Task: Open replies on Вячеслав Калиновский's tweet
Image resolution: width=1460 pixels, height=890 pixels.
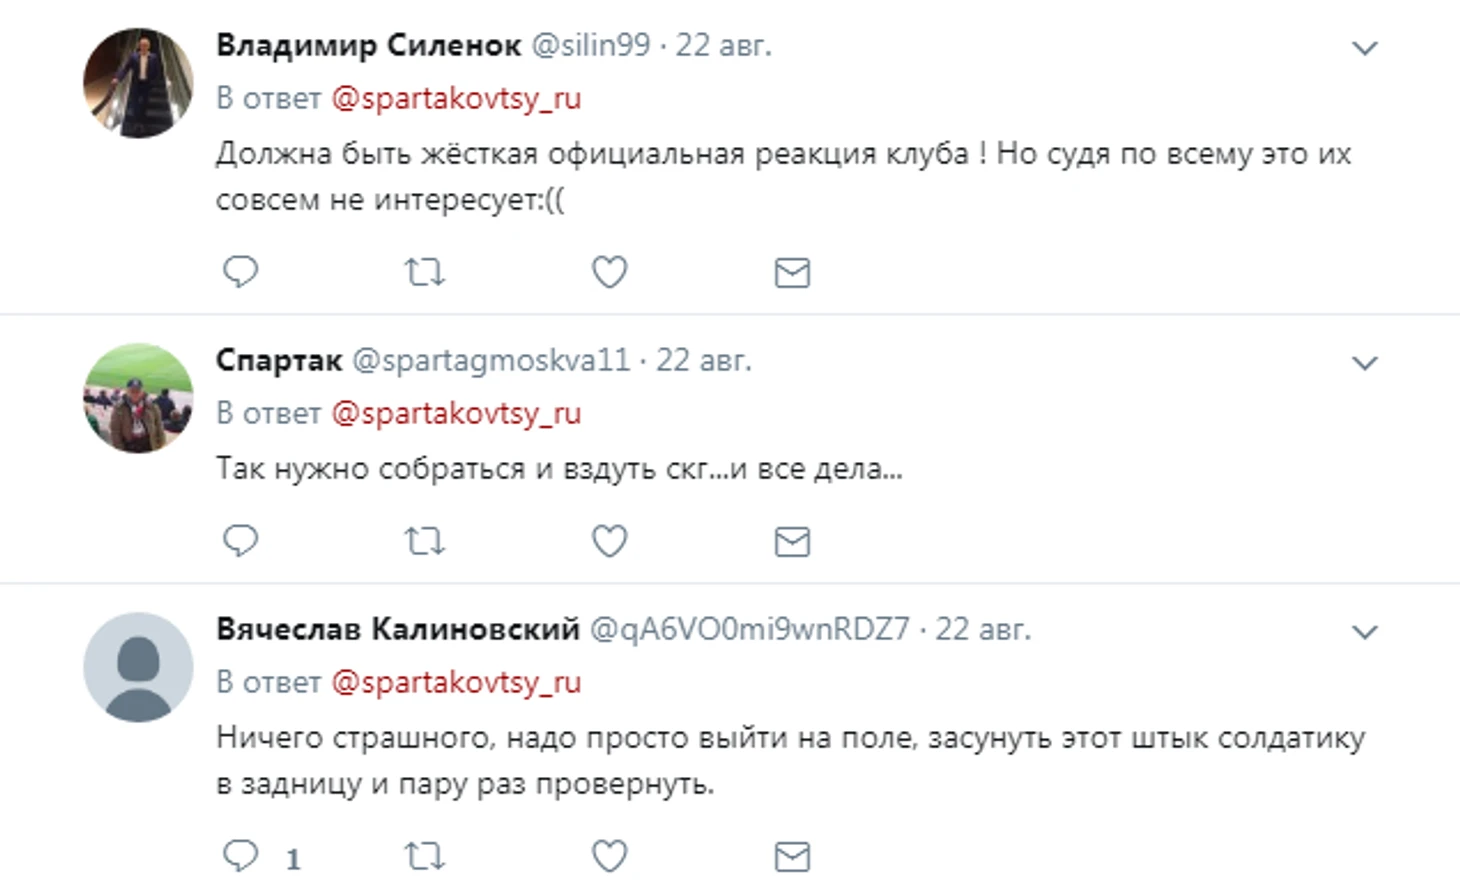Action: (x=240, y=856)
